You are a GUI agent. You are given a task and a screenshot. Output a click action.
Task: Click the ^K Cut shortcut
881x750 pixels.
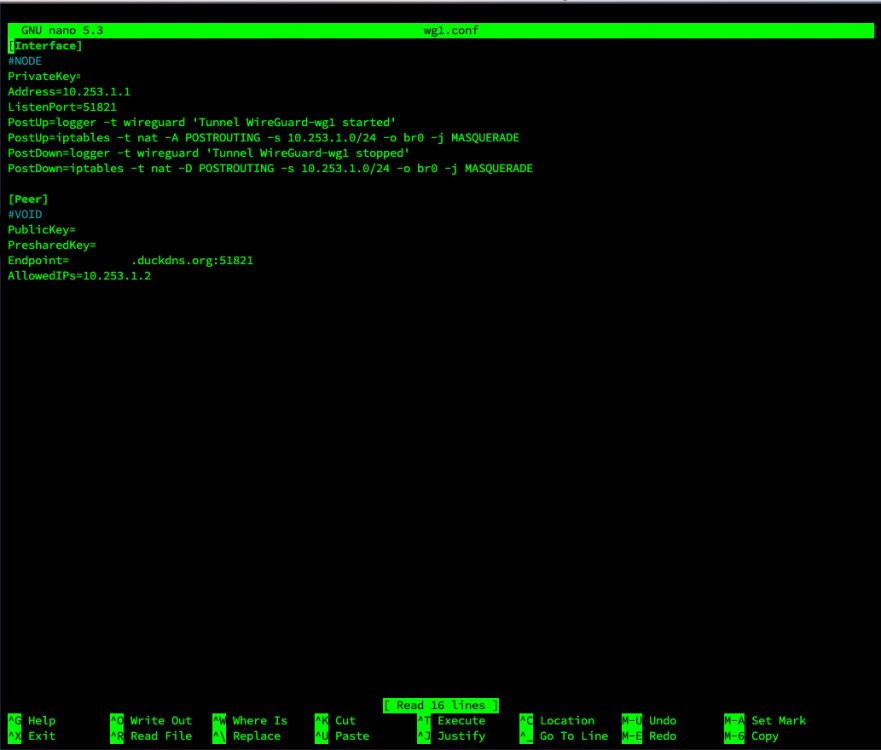point(335,720)
